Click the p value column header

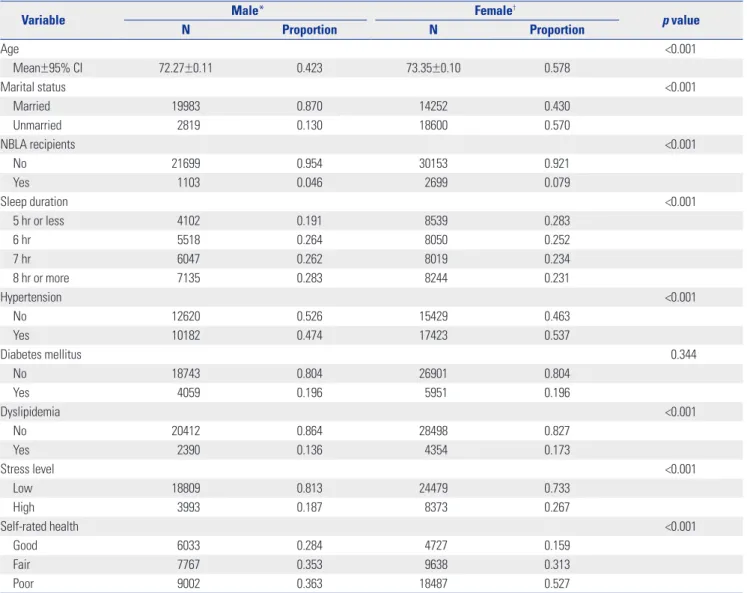(x=681, y=20)
